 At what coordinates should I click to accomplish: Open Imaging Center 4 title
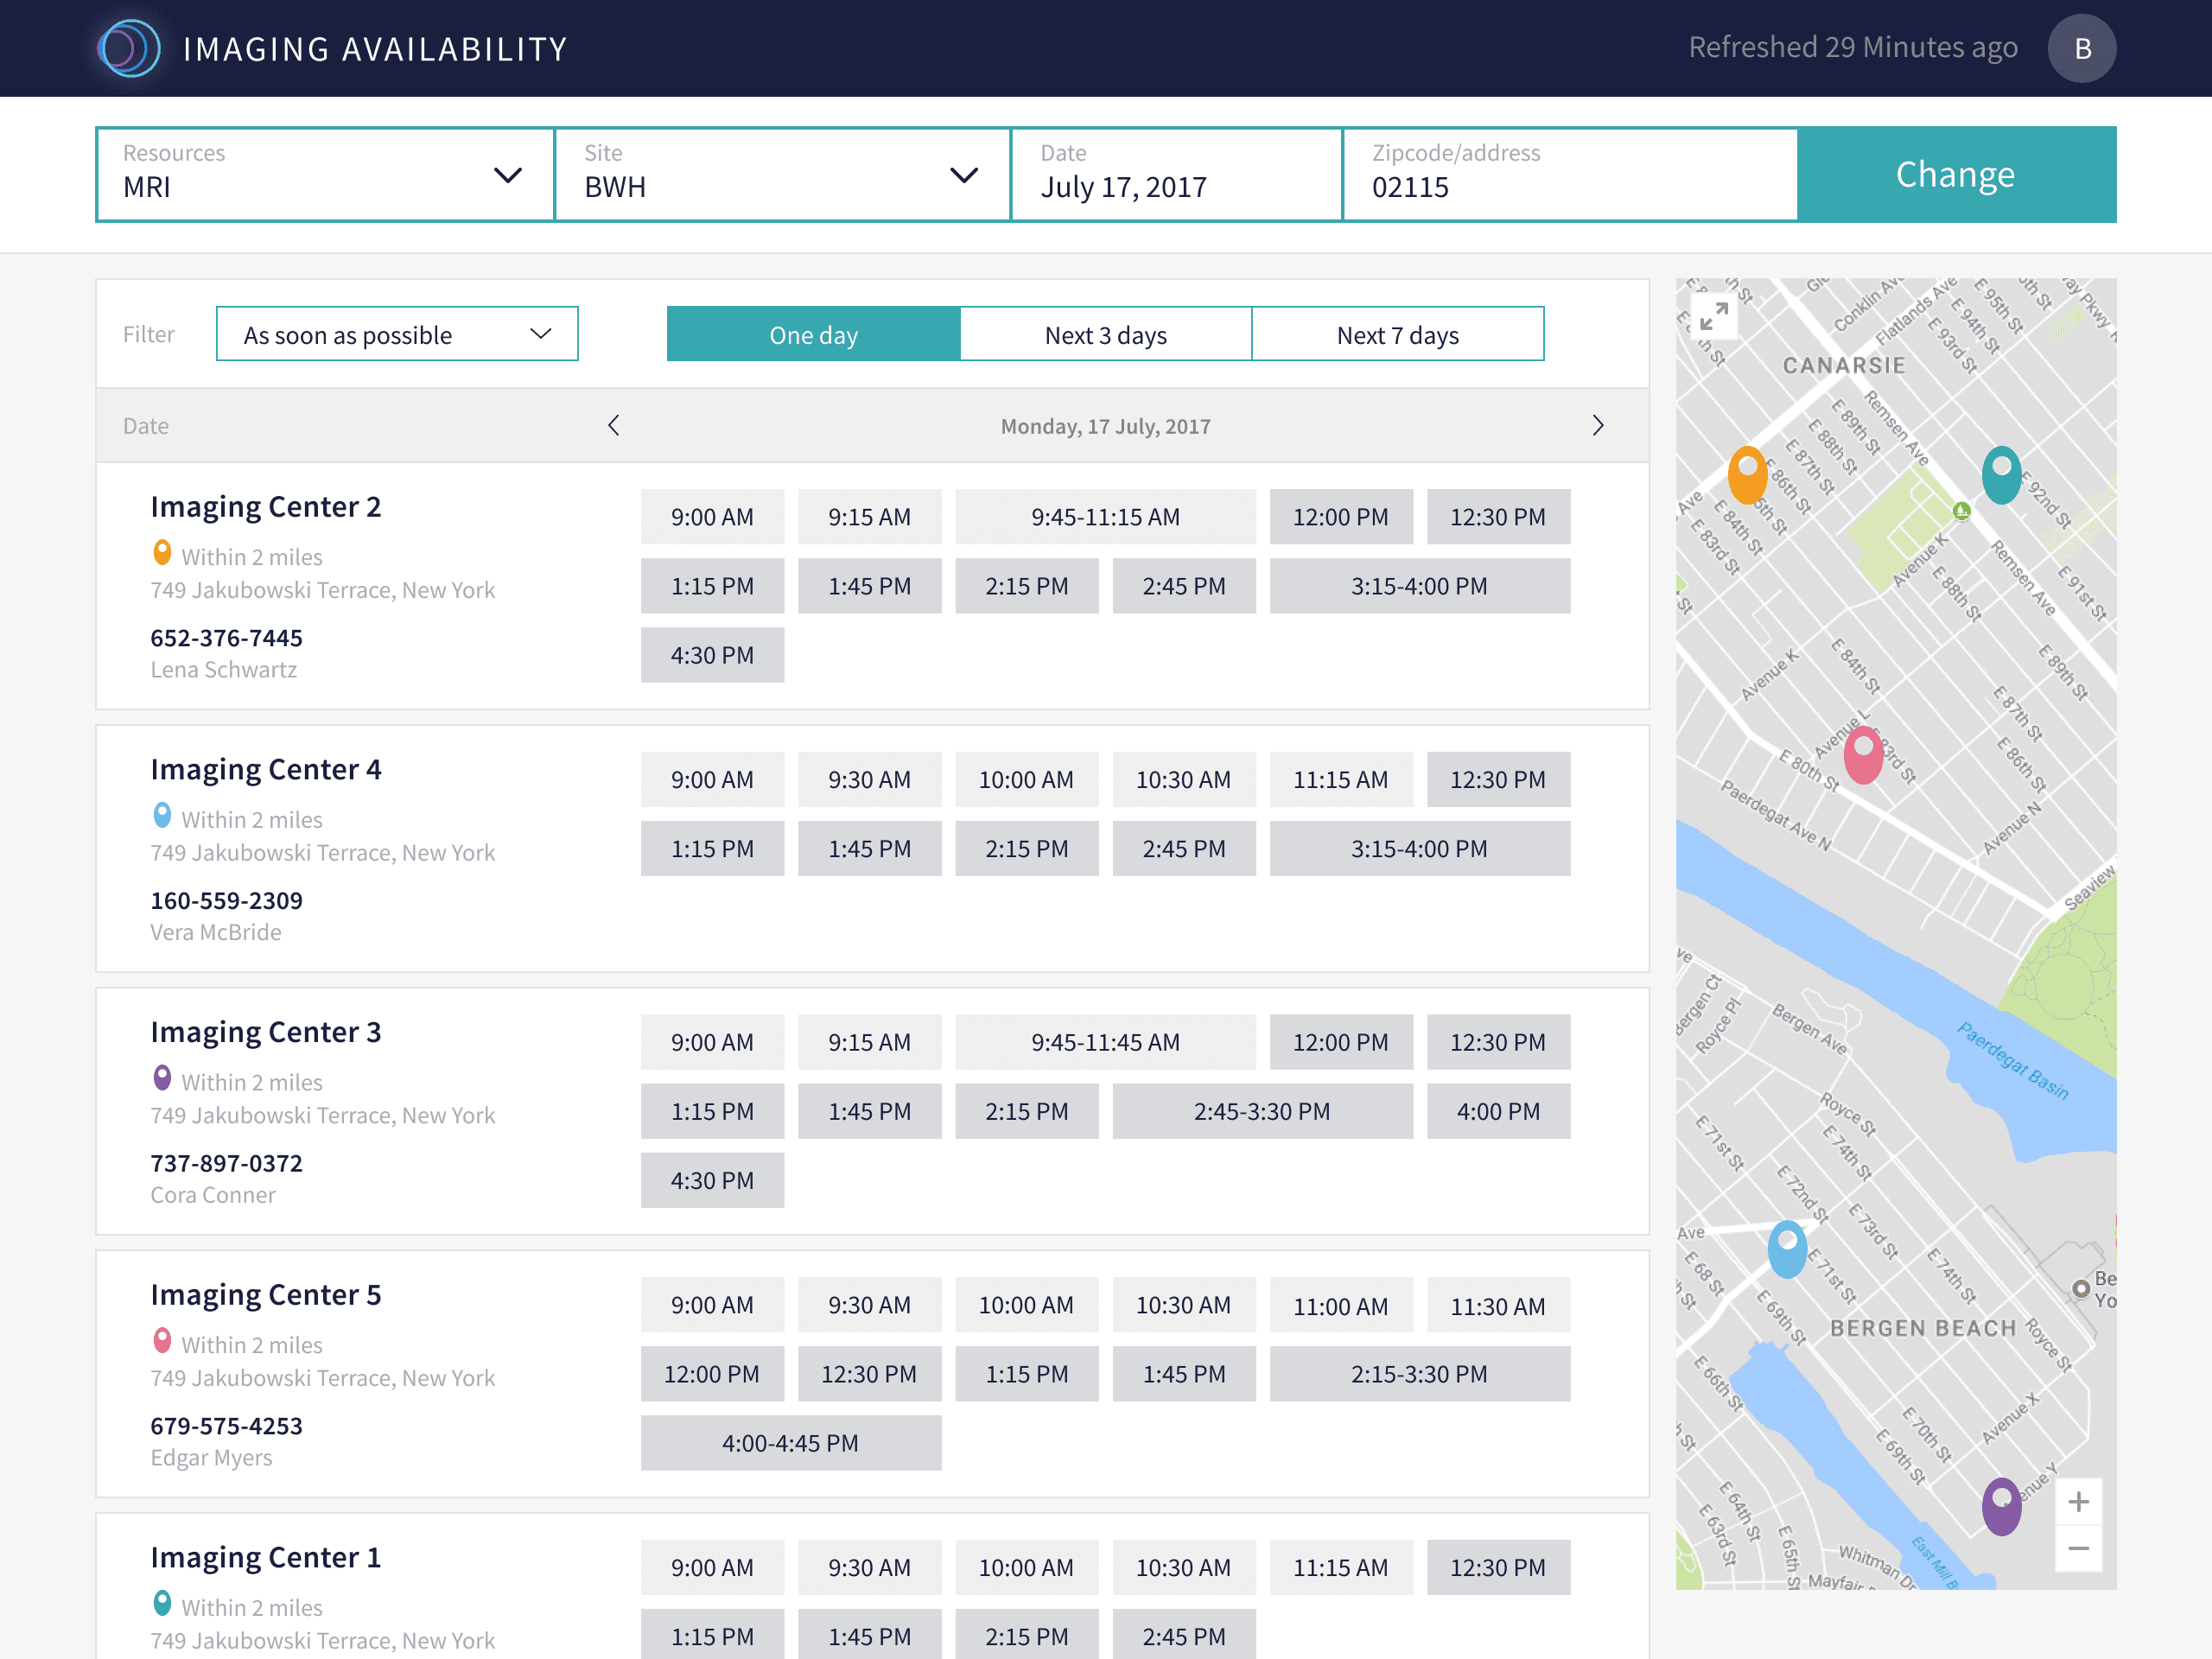[x=266, y=770]
